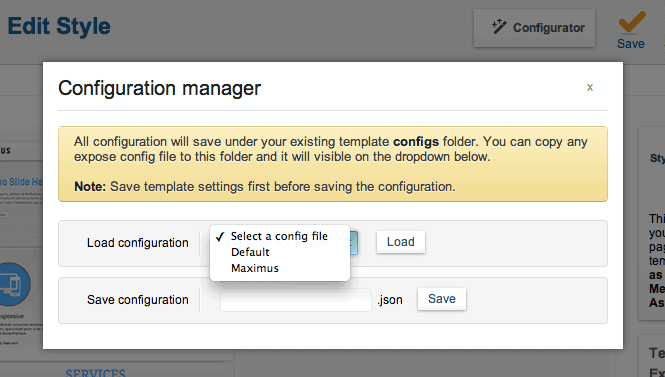The width and height of the screenshot is (665, 377).
Task: Click the Save button beside .json
Action: pos(441,299)
